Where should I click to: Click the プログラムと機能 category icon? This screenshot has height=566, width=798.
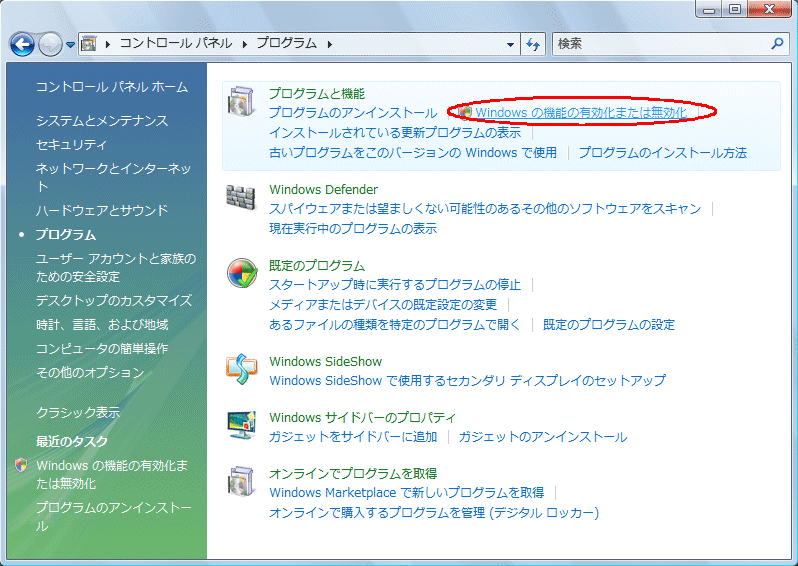coord(241,102)
